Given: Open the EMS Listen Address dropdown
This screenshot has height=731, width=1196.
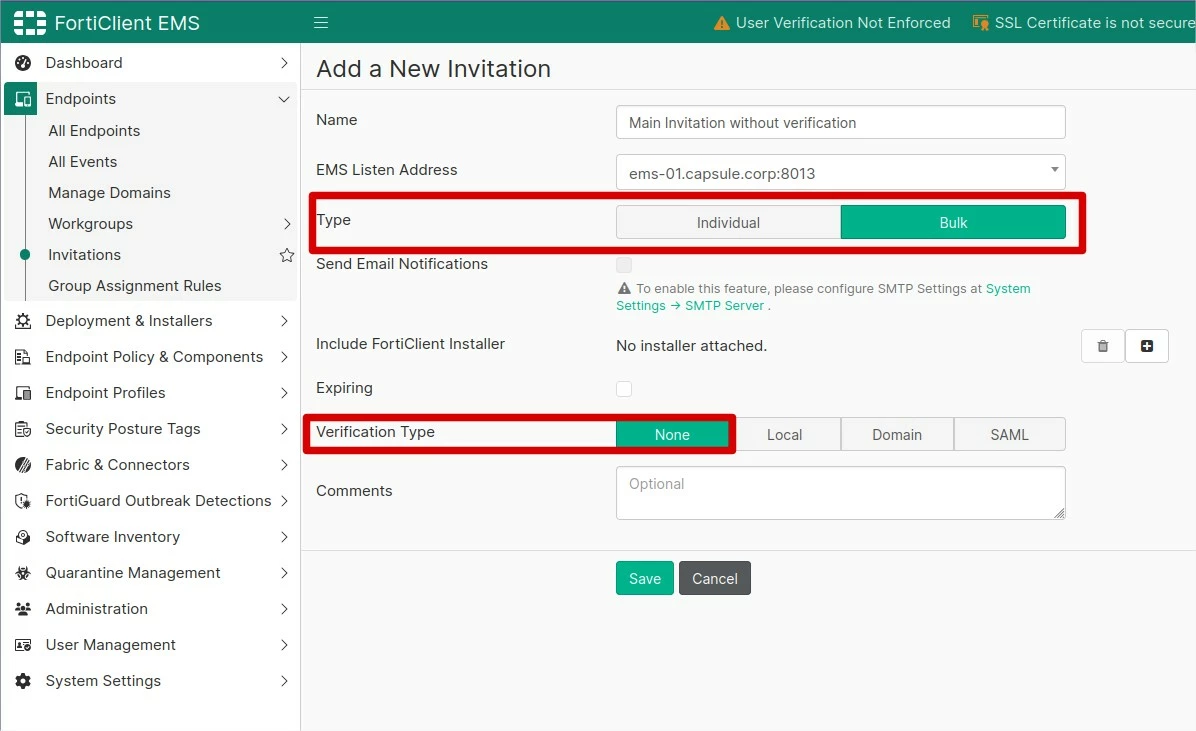Looking at the screenshot, I should (x=841, y=172).
